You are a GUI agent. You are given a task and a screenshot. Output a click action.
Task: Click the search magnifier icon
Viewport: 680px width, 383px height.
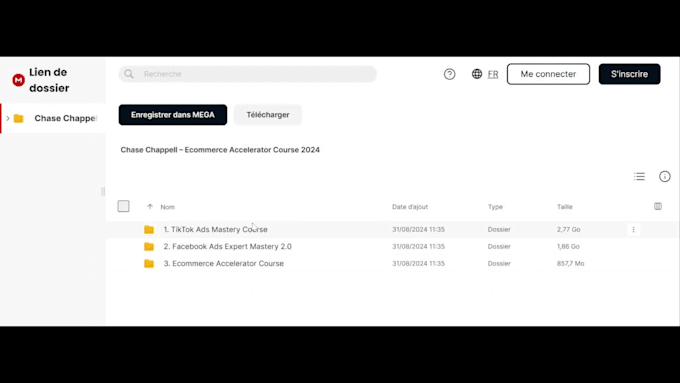(x=129, y=74)
